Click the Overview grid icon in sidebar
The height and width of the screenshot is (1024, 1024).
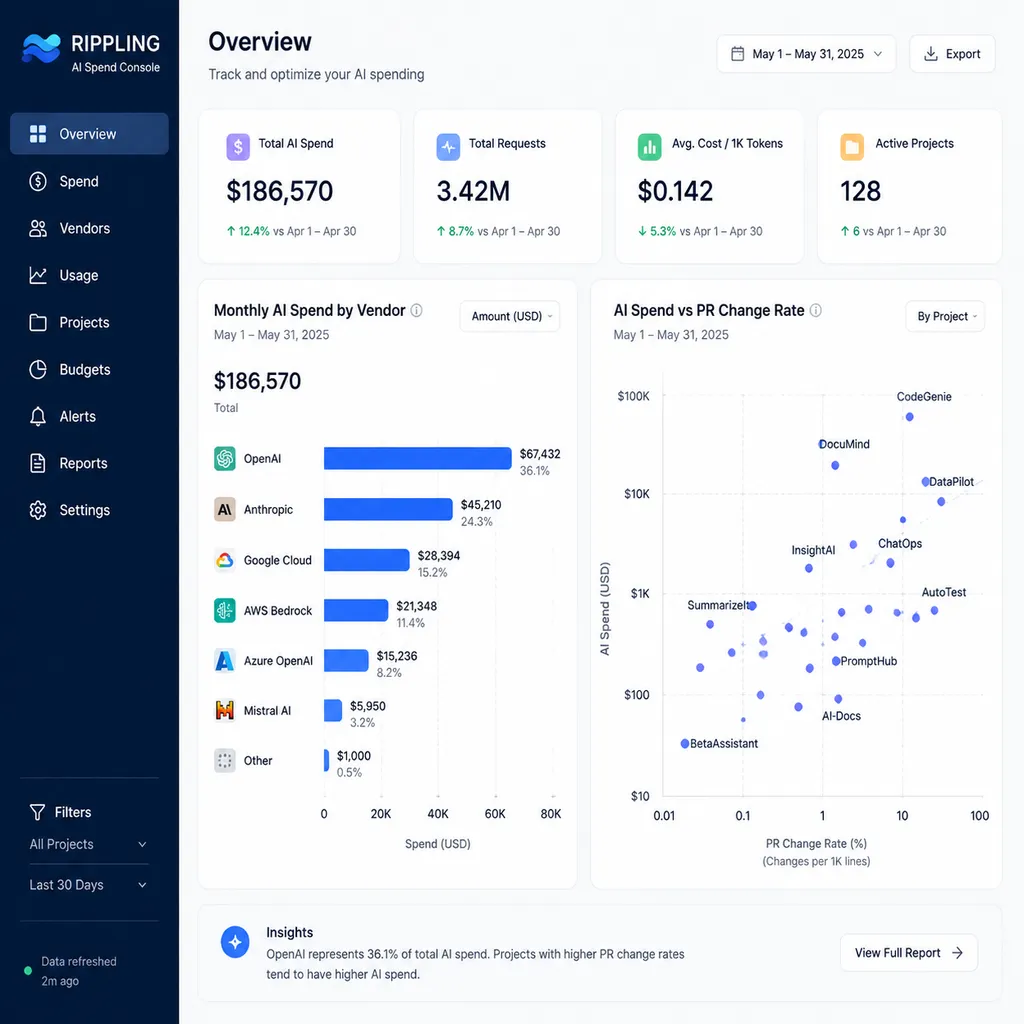(38, 134)
